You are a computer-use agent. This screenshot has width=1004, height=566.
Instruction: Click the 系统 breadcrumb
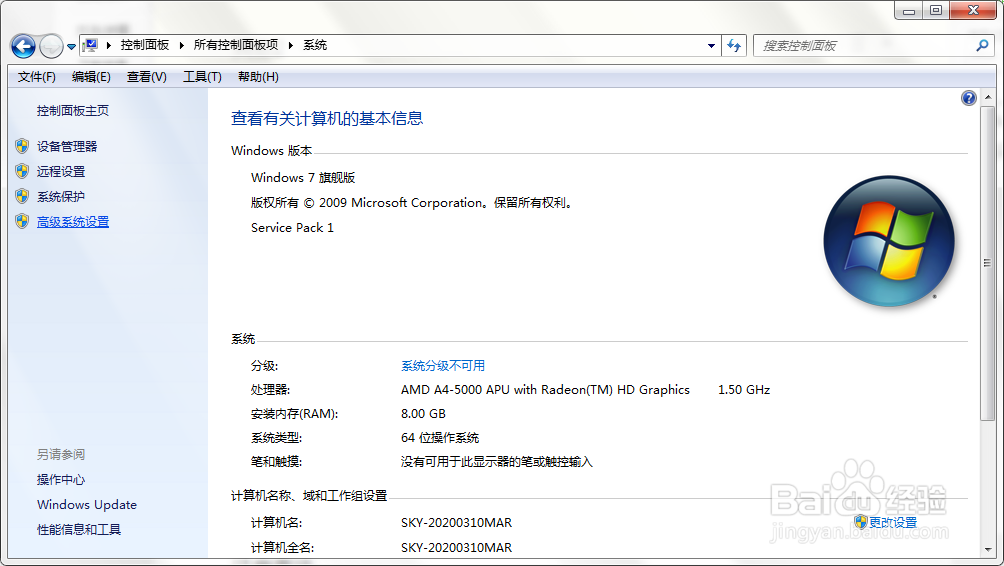(x=315, y=45)
